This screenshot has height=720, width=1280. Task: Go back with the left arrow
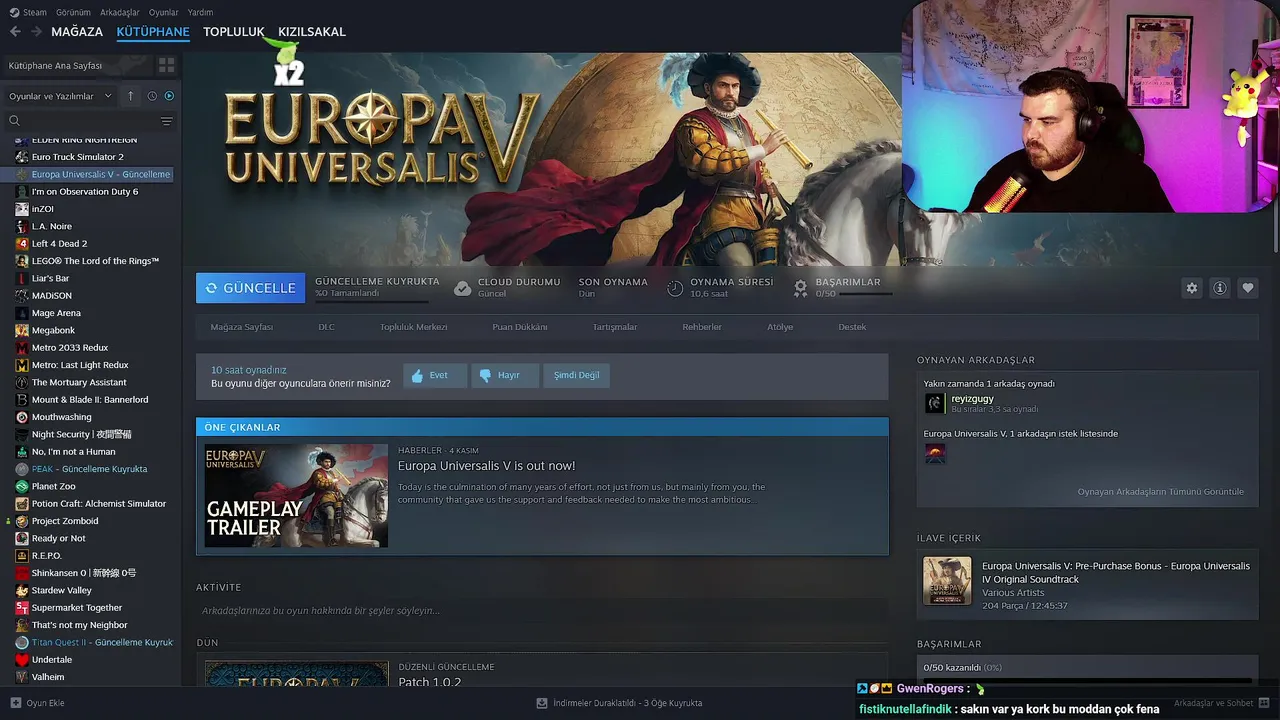click(15, 32)
